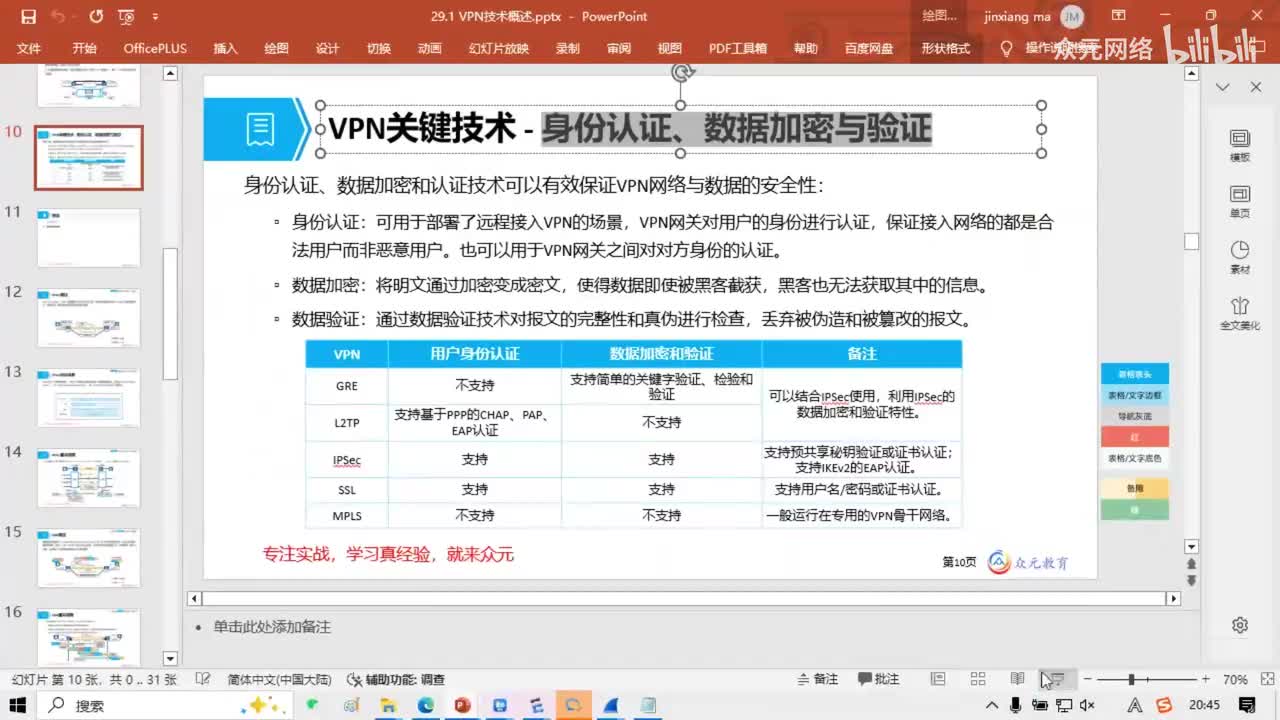Screen dimensions: 1280x720
Task: Start slideshow from the quick access toolbar
Action: point(126,17)
